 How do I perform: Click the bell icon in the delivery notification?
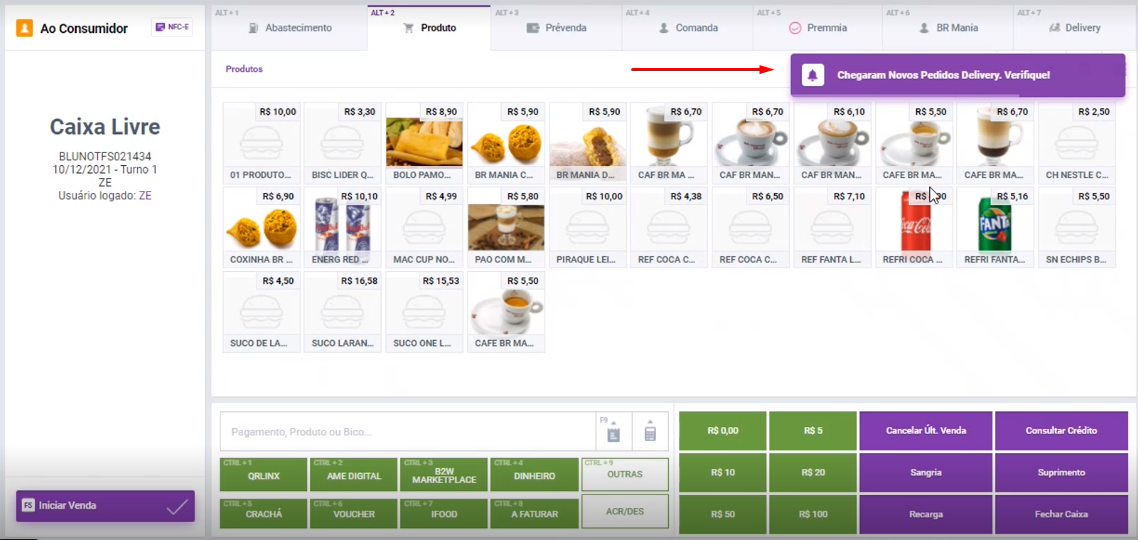[813, 75]
